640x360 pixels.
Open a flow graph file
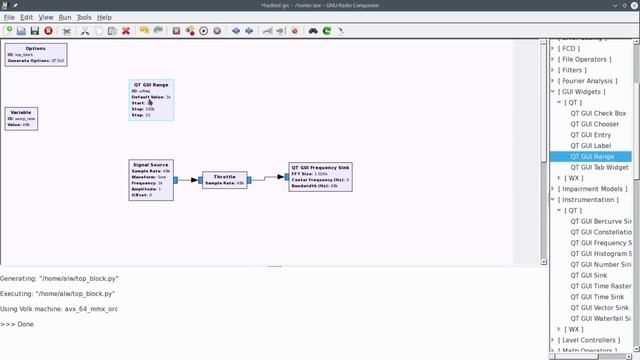[x=21, y=31]
